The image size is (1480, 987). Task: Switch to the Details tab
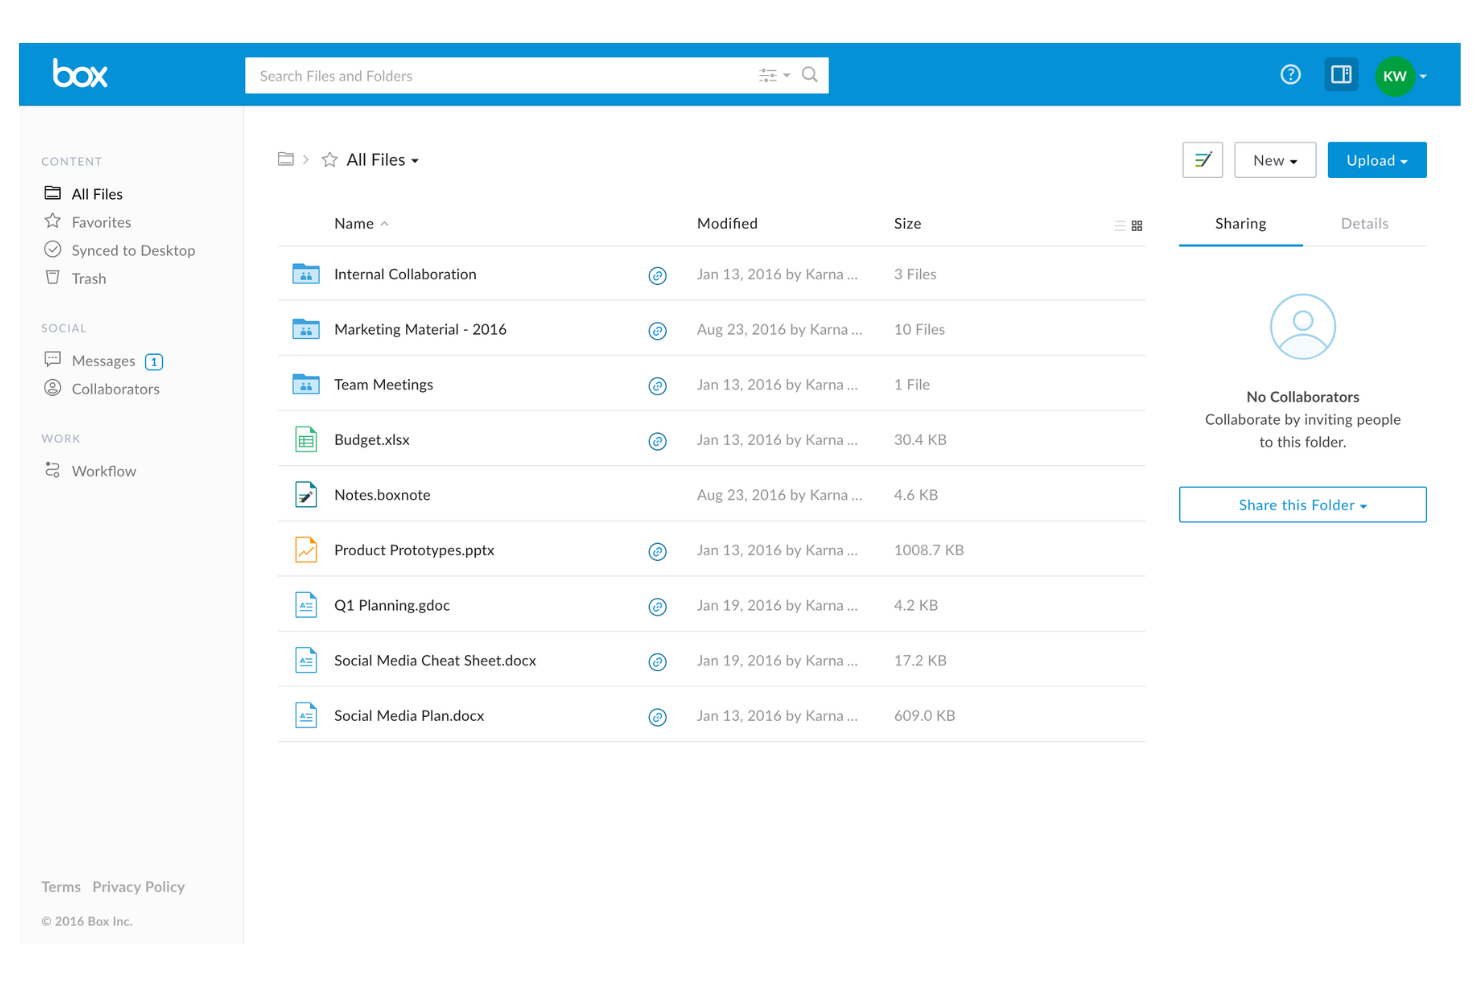1364,223
